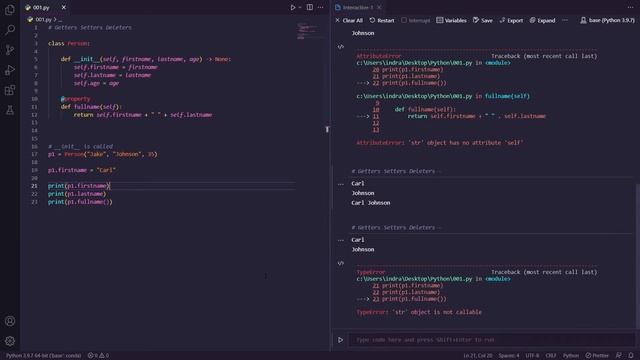Open the Source Control view
Viewport: 640px width, 360px height.
click(x=10, y=50)
